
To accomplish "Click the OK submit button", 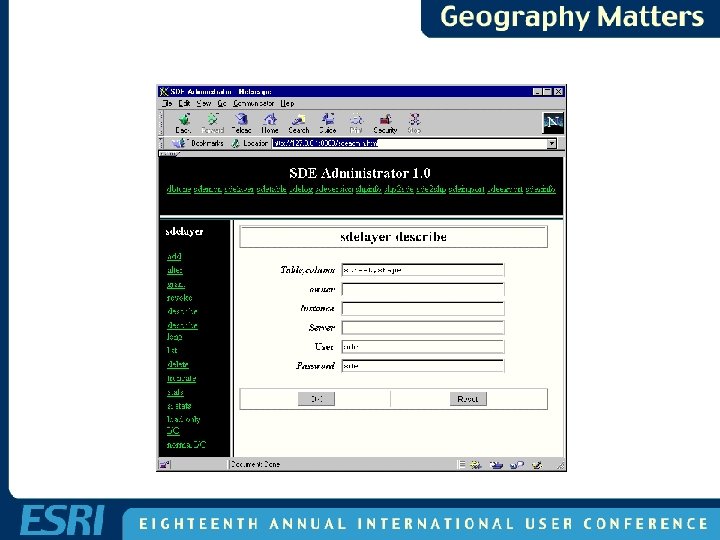I will pos(316,399).
